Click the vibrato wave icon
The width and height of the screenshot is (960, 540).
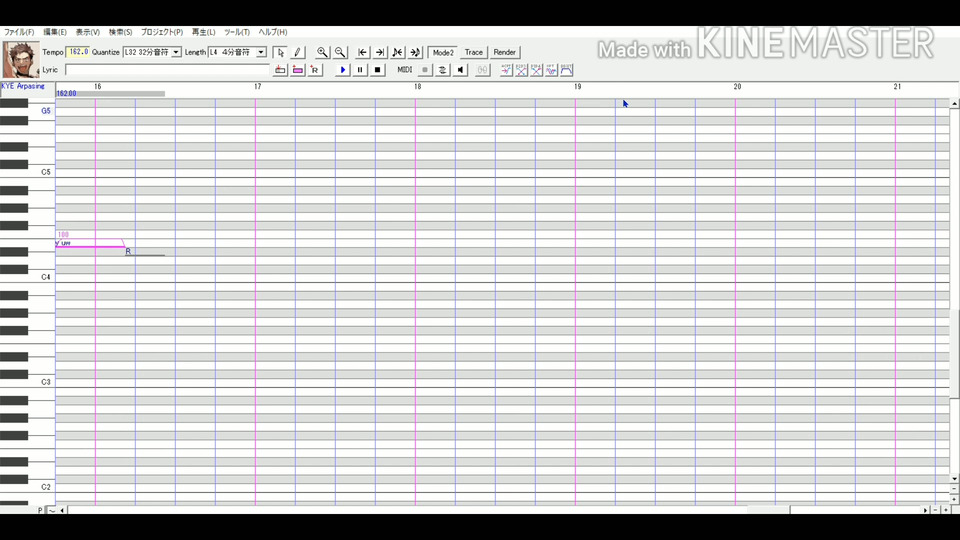click(x=551, y=70)
